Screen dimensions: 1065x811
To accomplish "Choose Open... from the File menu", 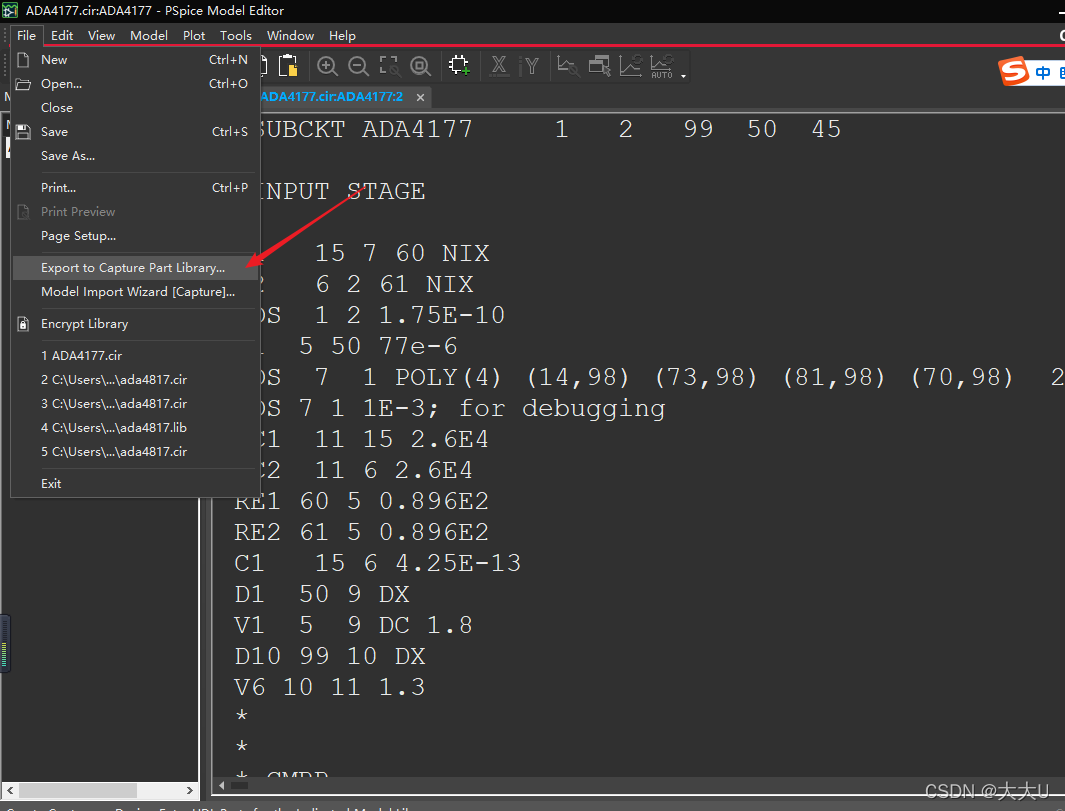I will (x=134, y=84).
